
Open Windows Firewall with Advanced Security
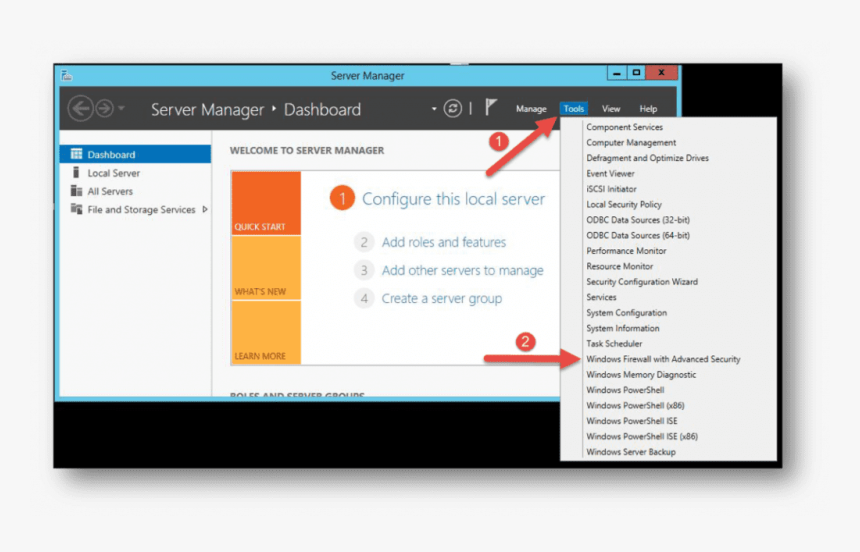click(663, 359)
